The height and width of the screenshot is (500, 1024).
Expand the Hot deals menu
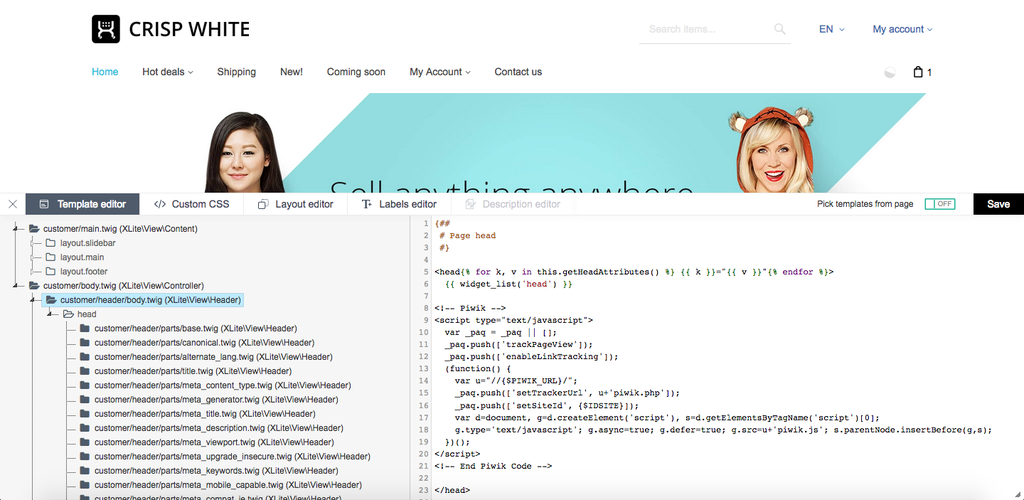167,72
